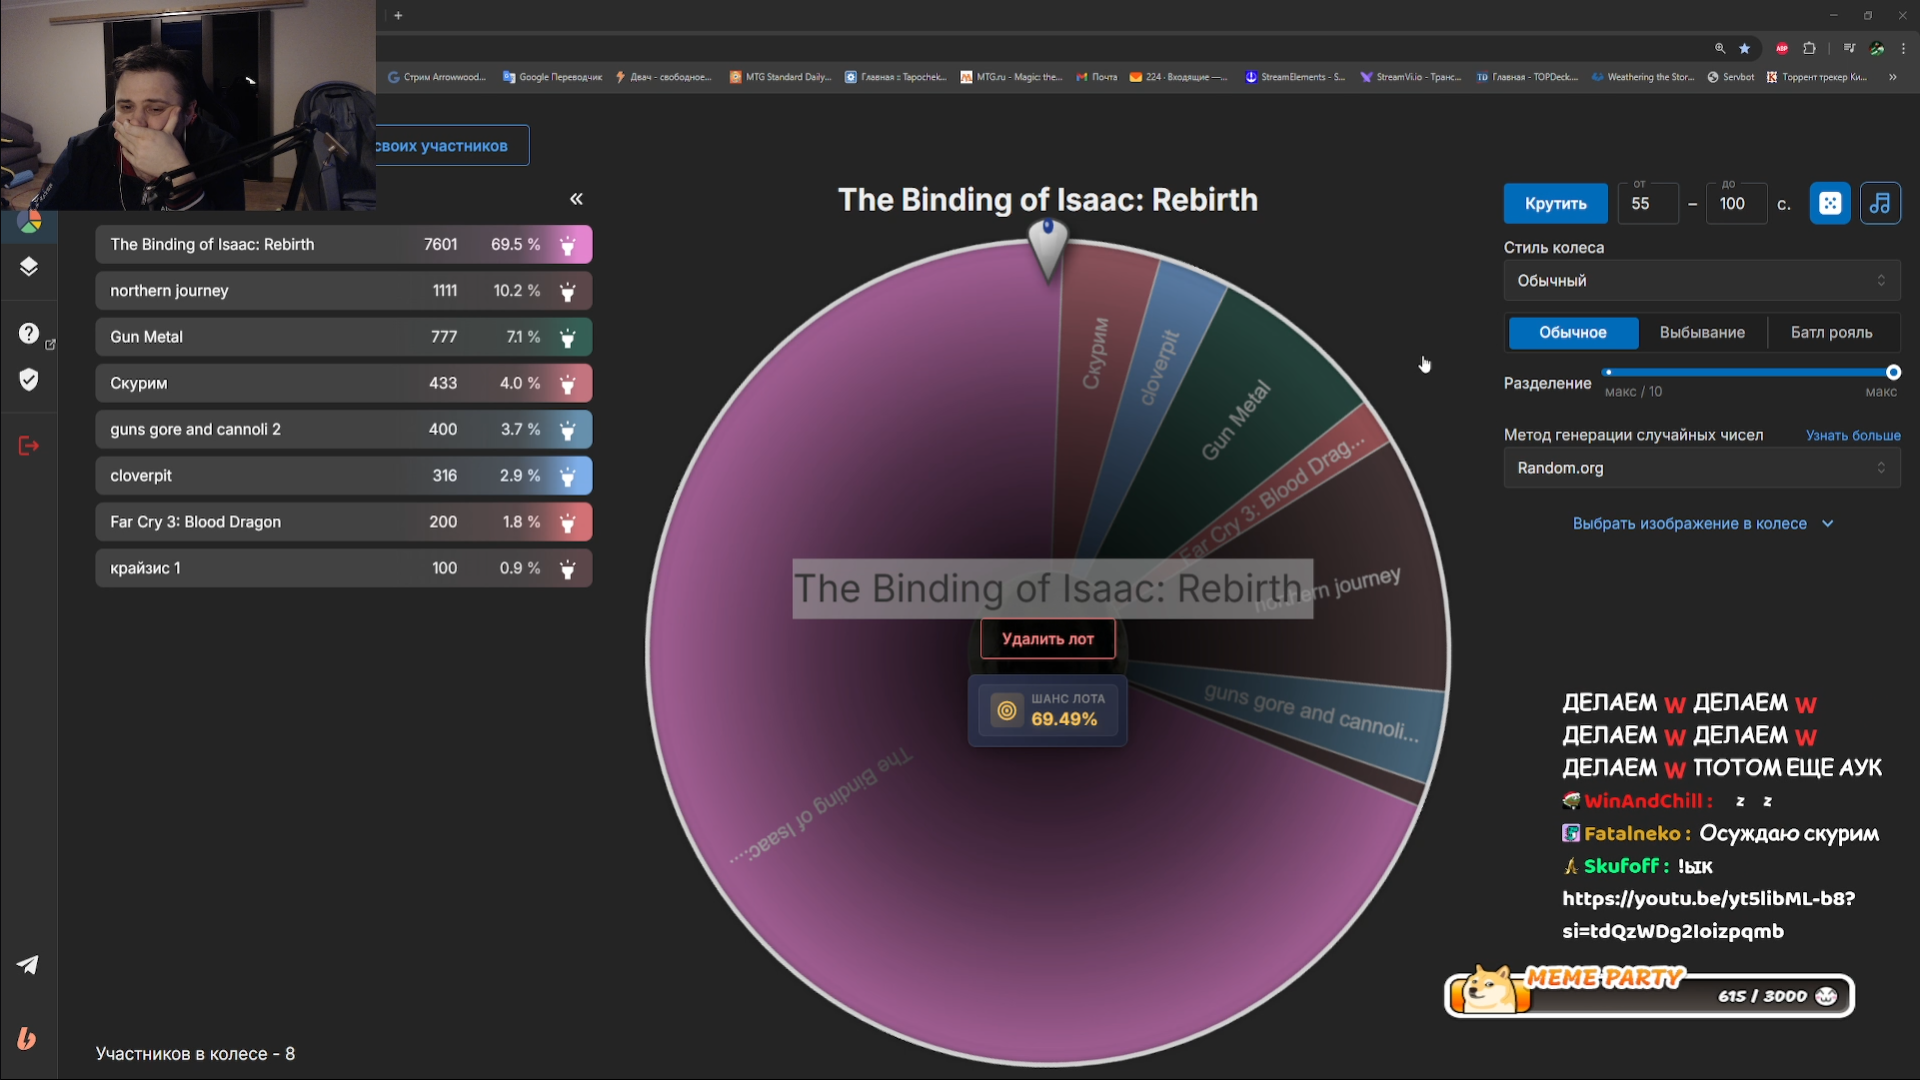Open the Random.org generation method dropdown
Image resolution: width=1920 pixels, height=1080 pixels.
(1701, 468)
